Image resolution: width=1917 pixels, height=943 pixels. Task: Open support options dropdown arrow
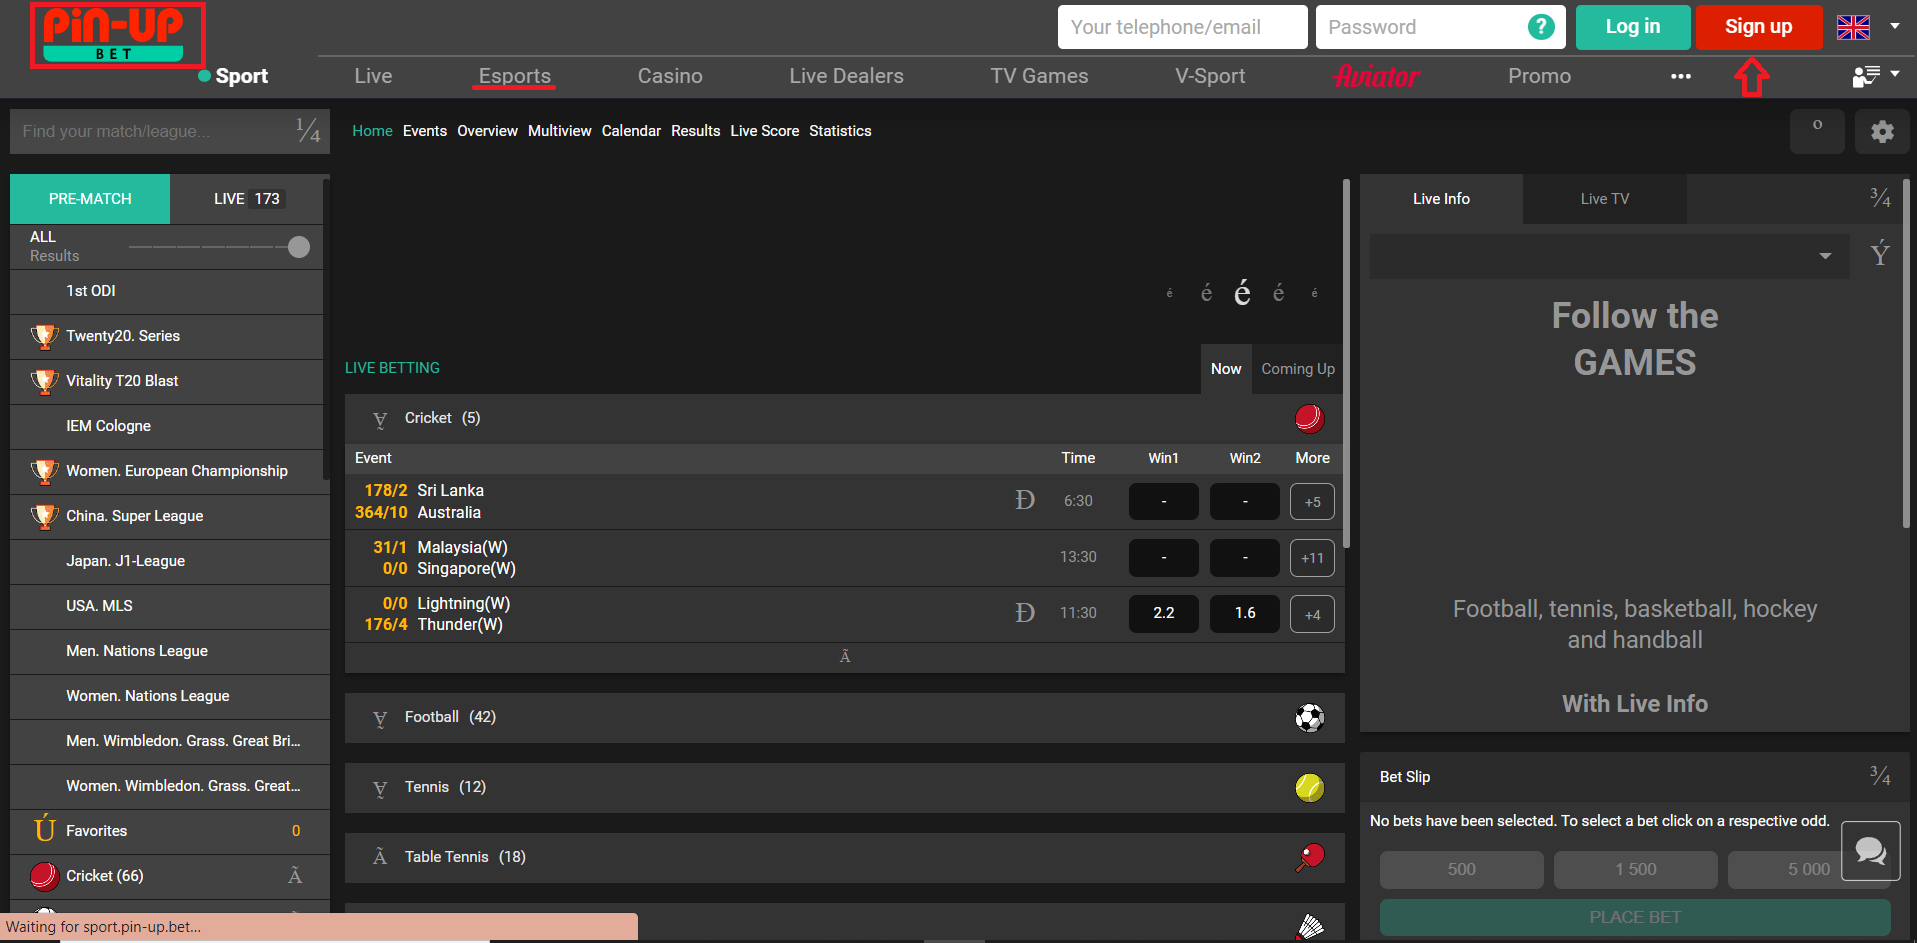[x=1895, y=73]
